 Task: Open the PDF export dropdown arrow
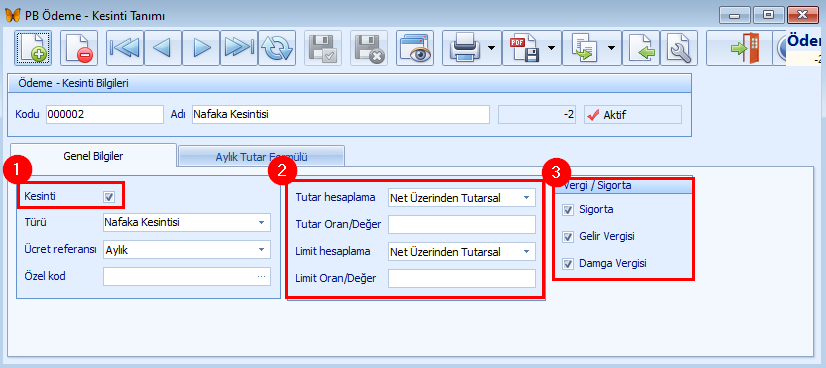point(552,48)
